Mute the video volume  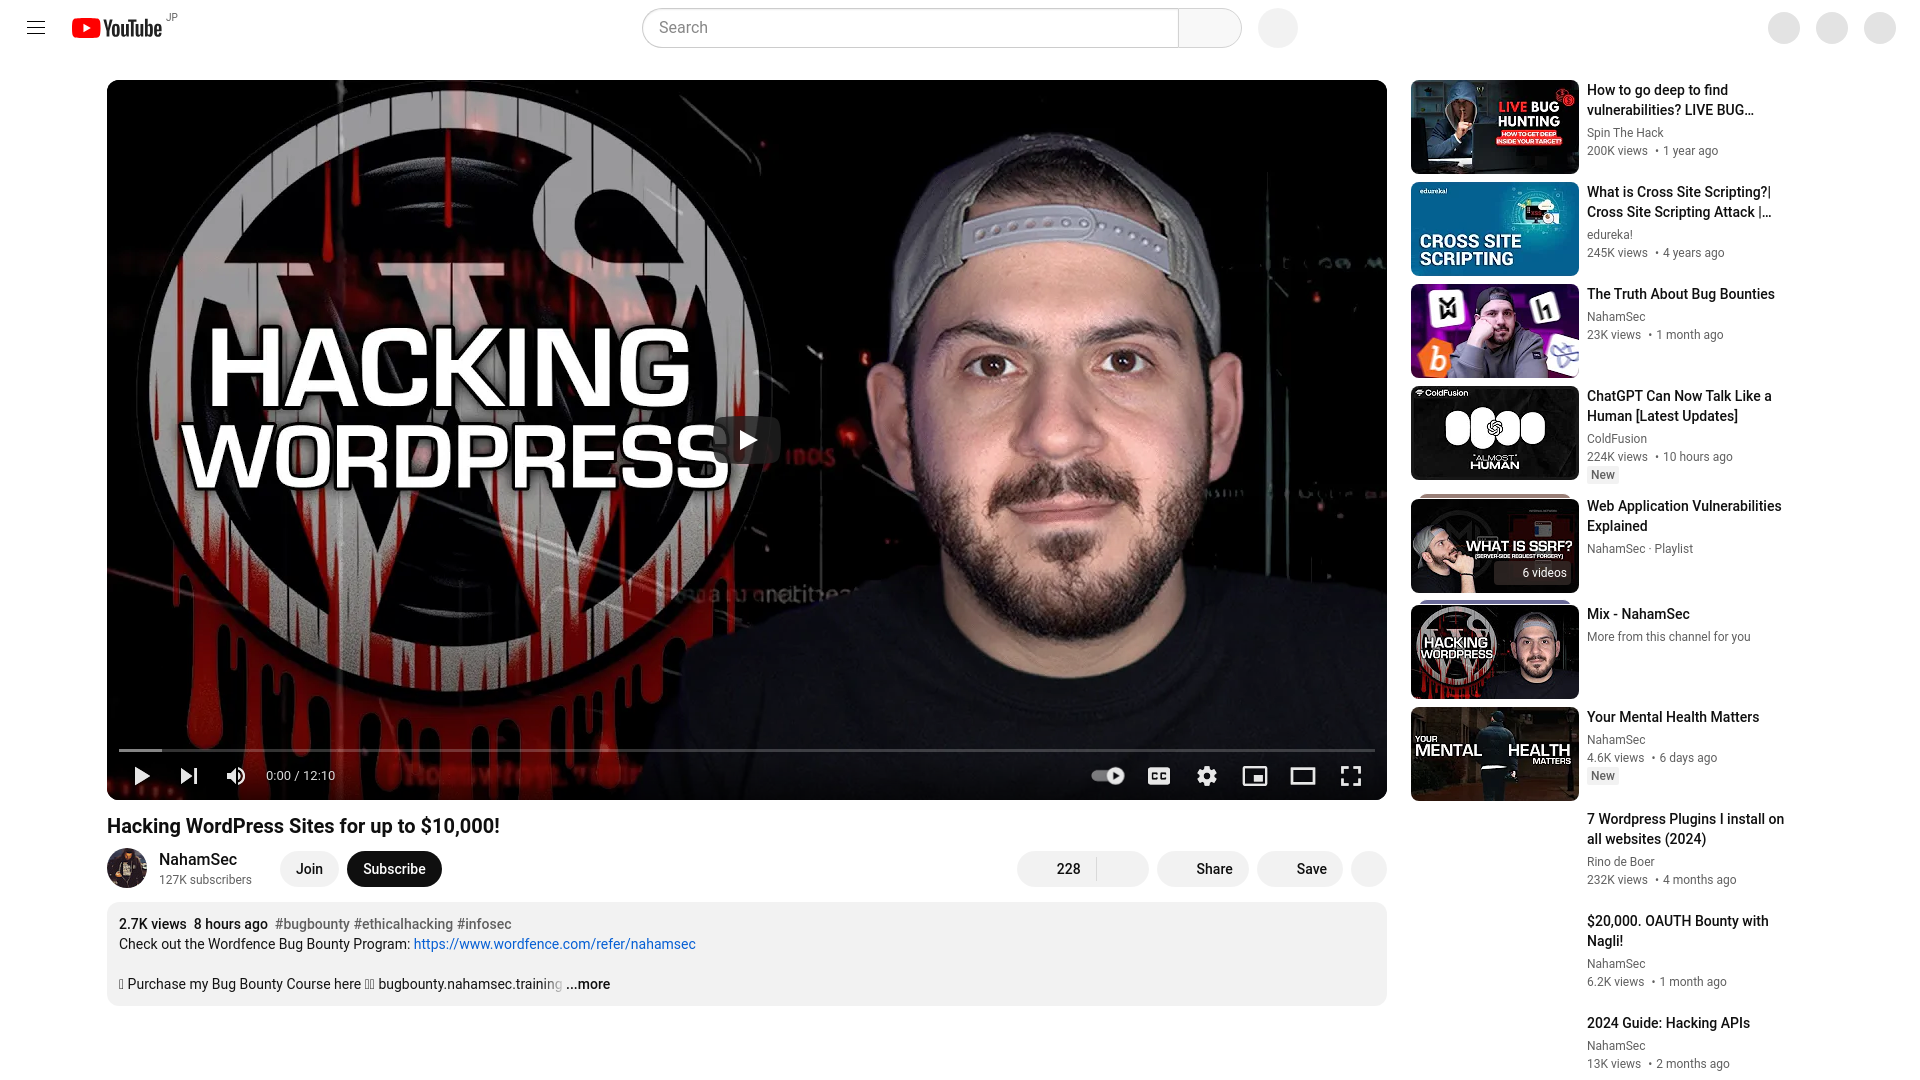pyautogui.click(x=236, y=776)
